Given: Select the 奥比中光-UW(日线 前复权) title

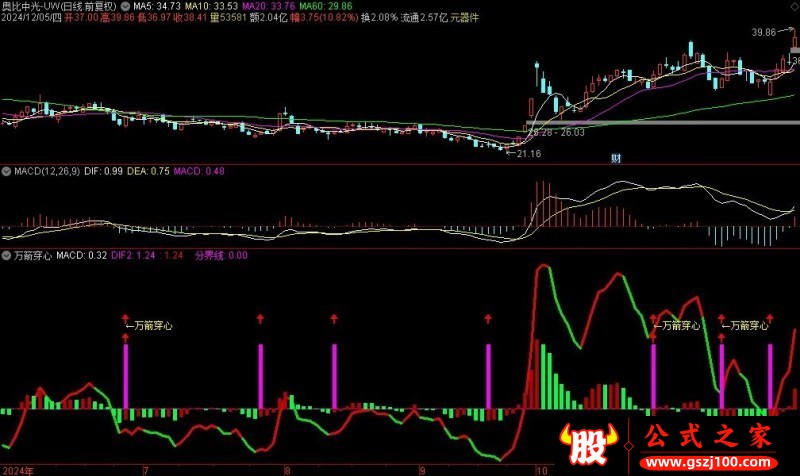Looking at the screenshot, I should pyautogui.click(x=59, y=6).
